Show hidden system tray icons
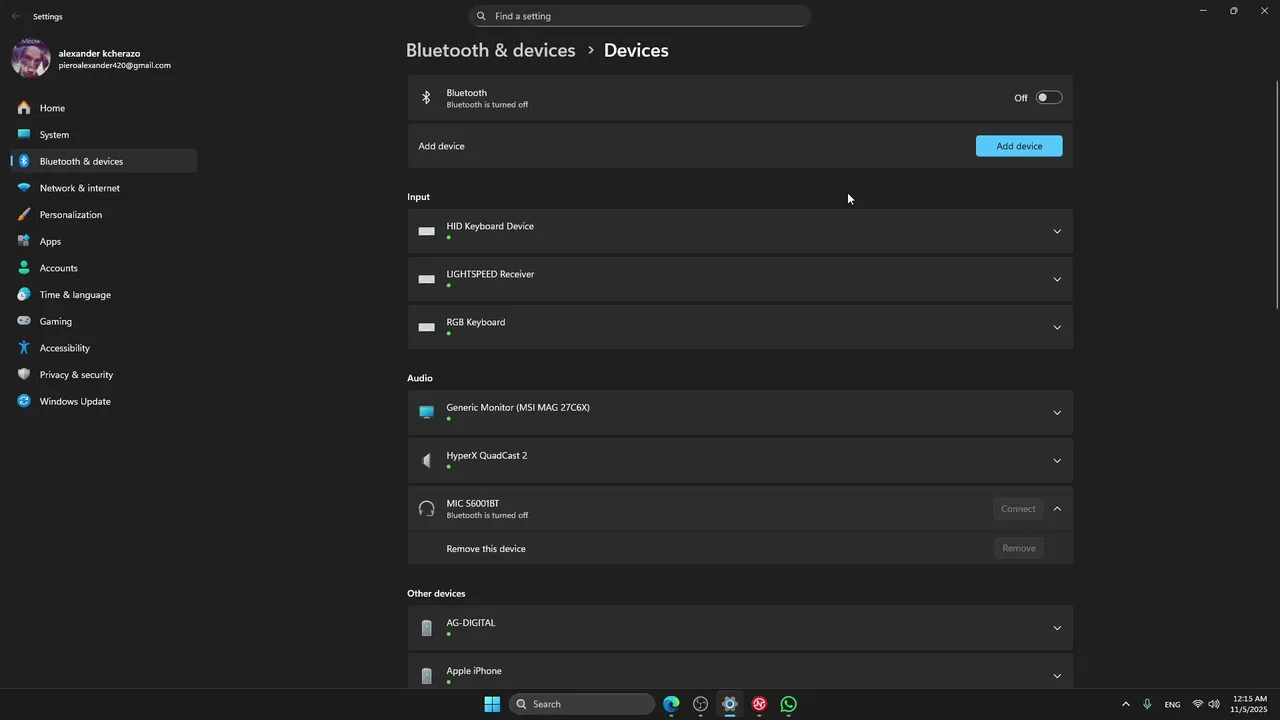The image size is (1280, 720). tap(1125, 704)
